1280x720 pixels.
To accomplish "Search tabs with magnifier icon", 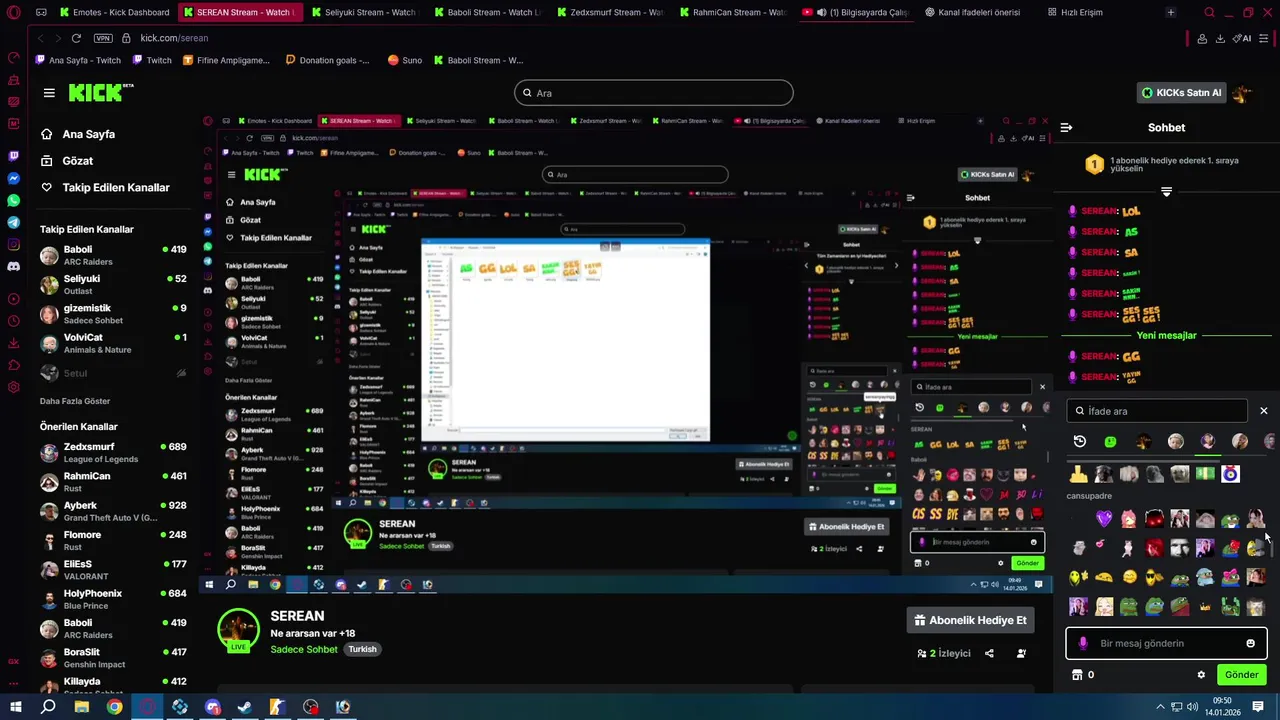I will coord(1209,12).
